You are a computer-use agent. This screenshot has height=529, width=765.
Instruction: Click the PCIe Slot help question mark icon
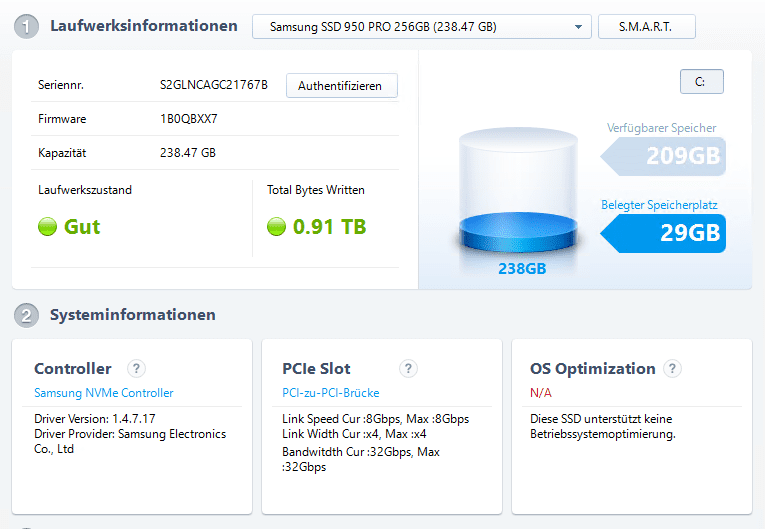[x=408, y=368]
